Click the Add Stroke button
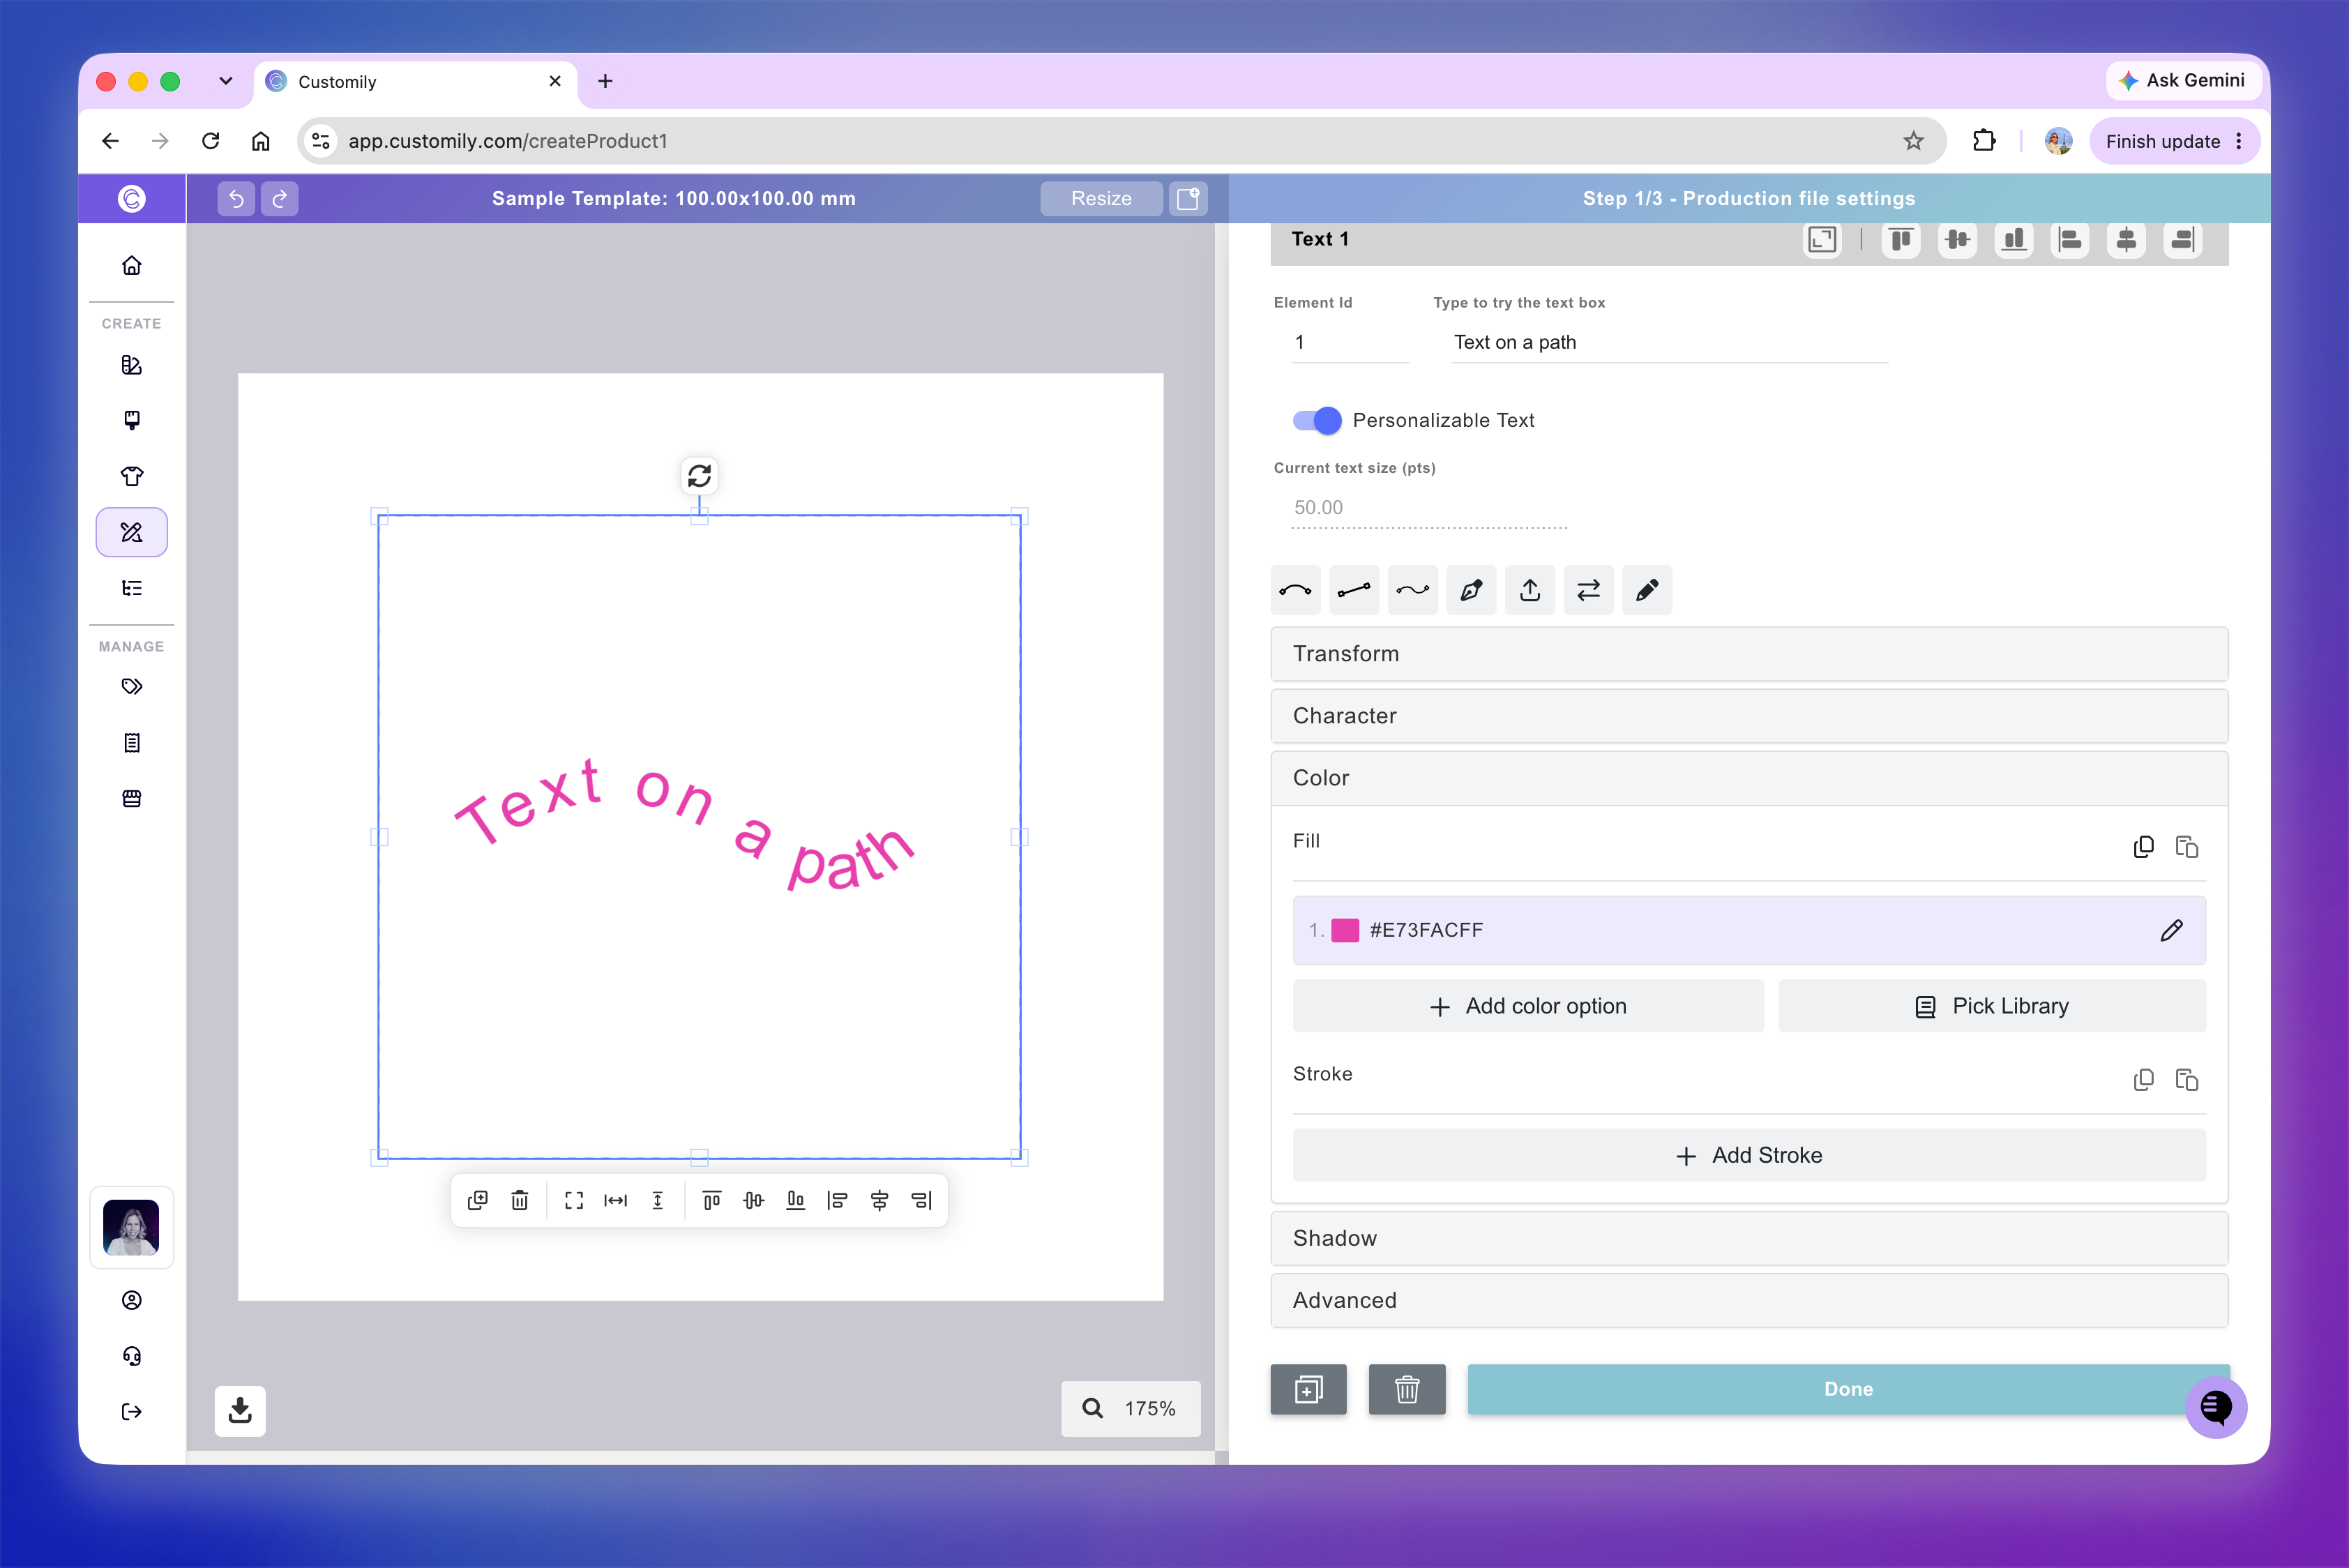The image size is (2349, 1568). (1749, 1155)
